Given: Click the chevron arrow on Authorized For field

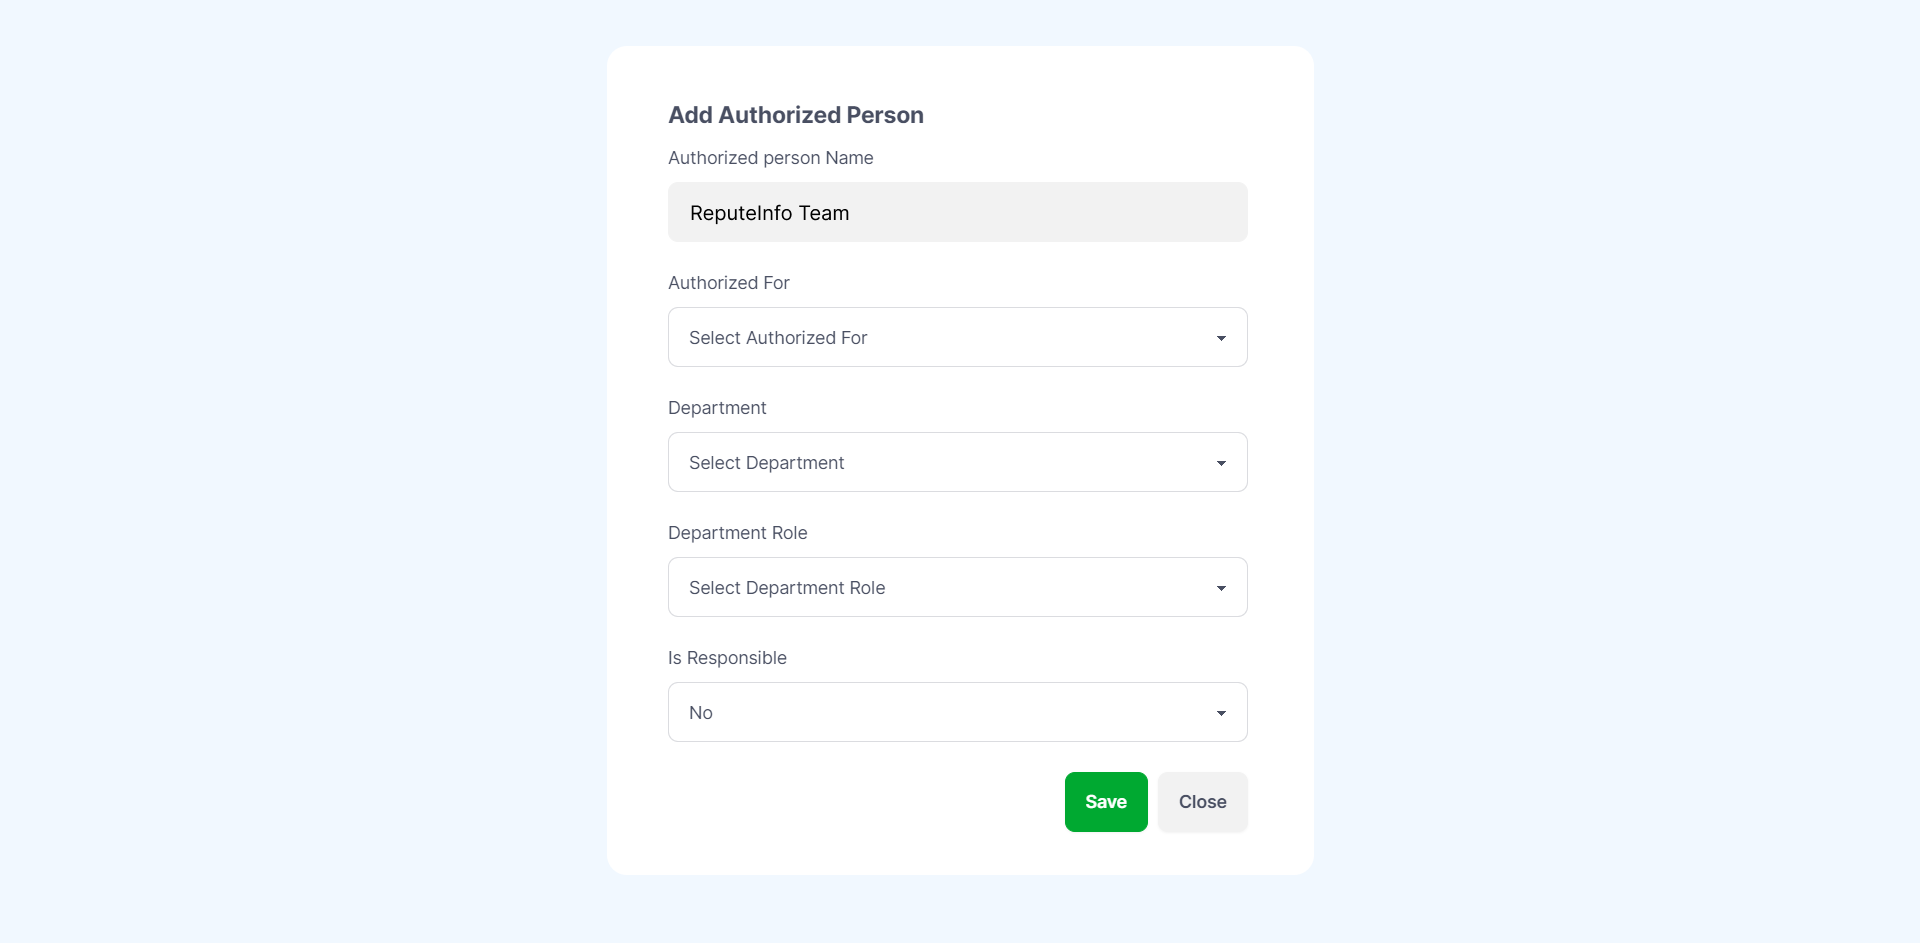Looking at the screenshot, I should click(x=1221, y=338).
